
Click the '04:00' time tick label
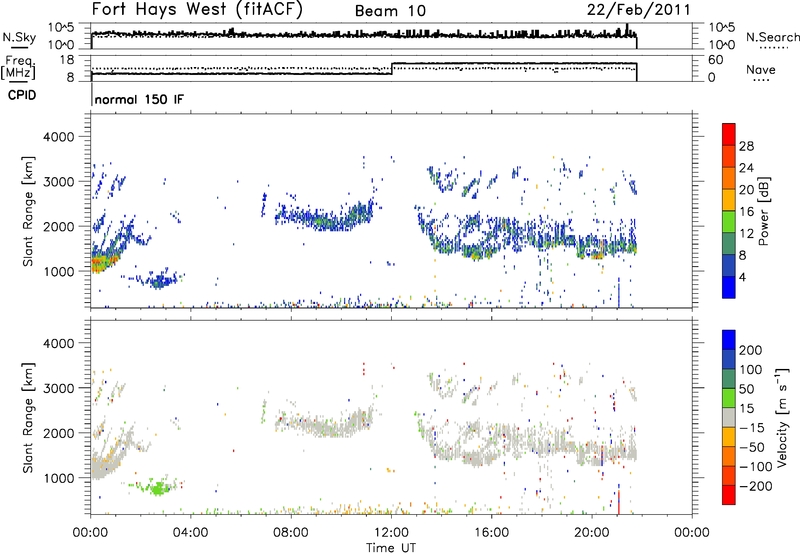tap(191, 533)
